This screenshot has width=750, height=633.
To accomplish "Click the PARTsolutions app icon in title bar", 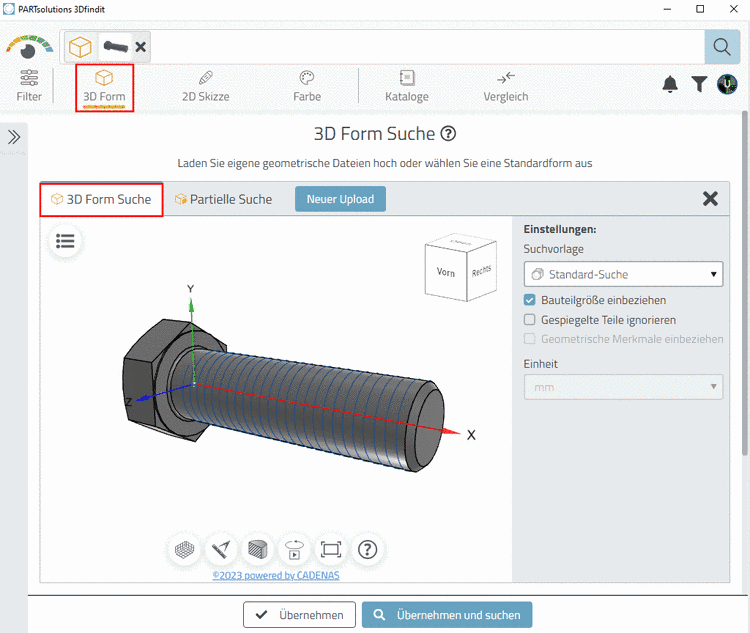I will [9, 9].
